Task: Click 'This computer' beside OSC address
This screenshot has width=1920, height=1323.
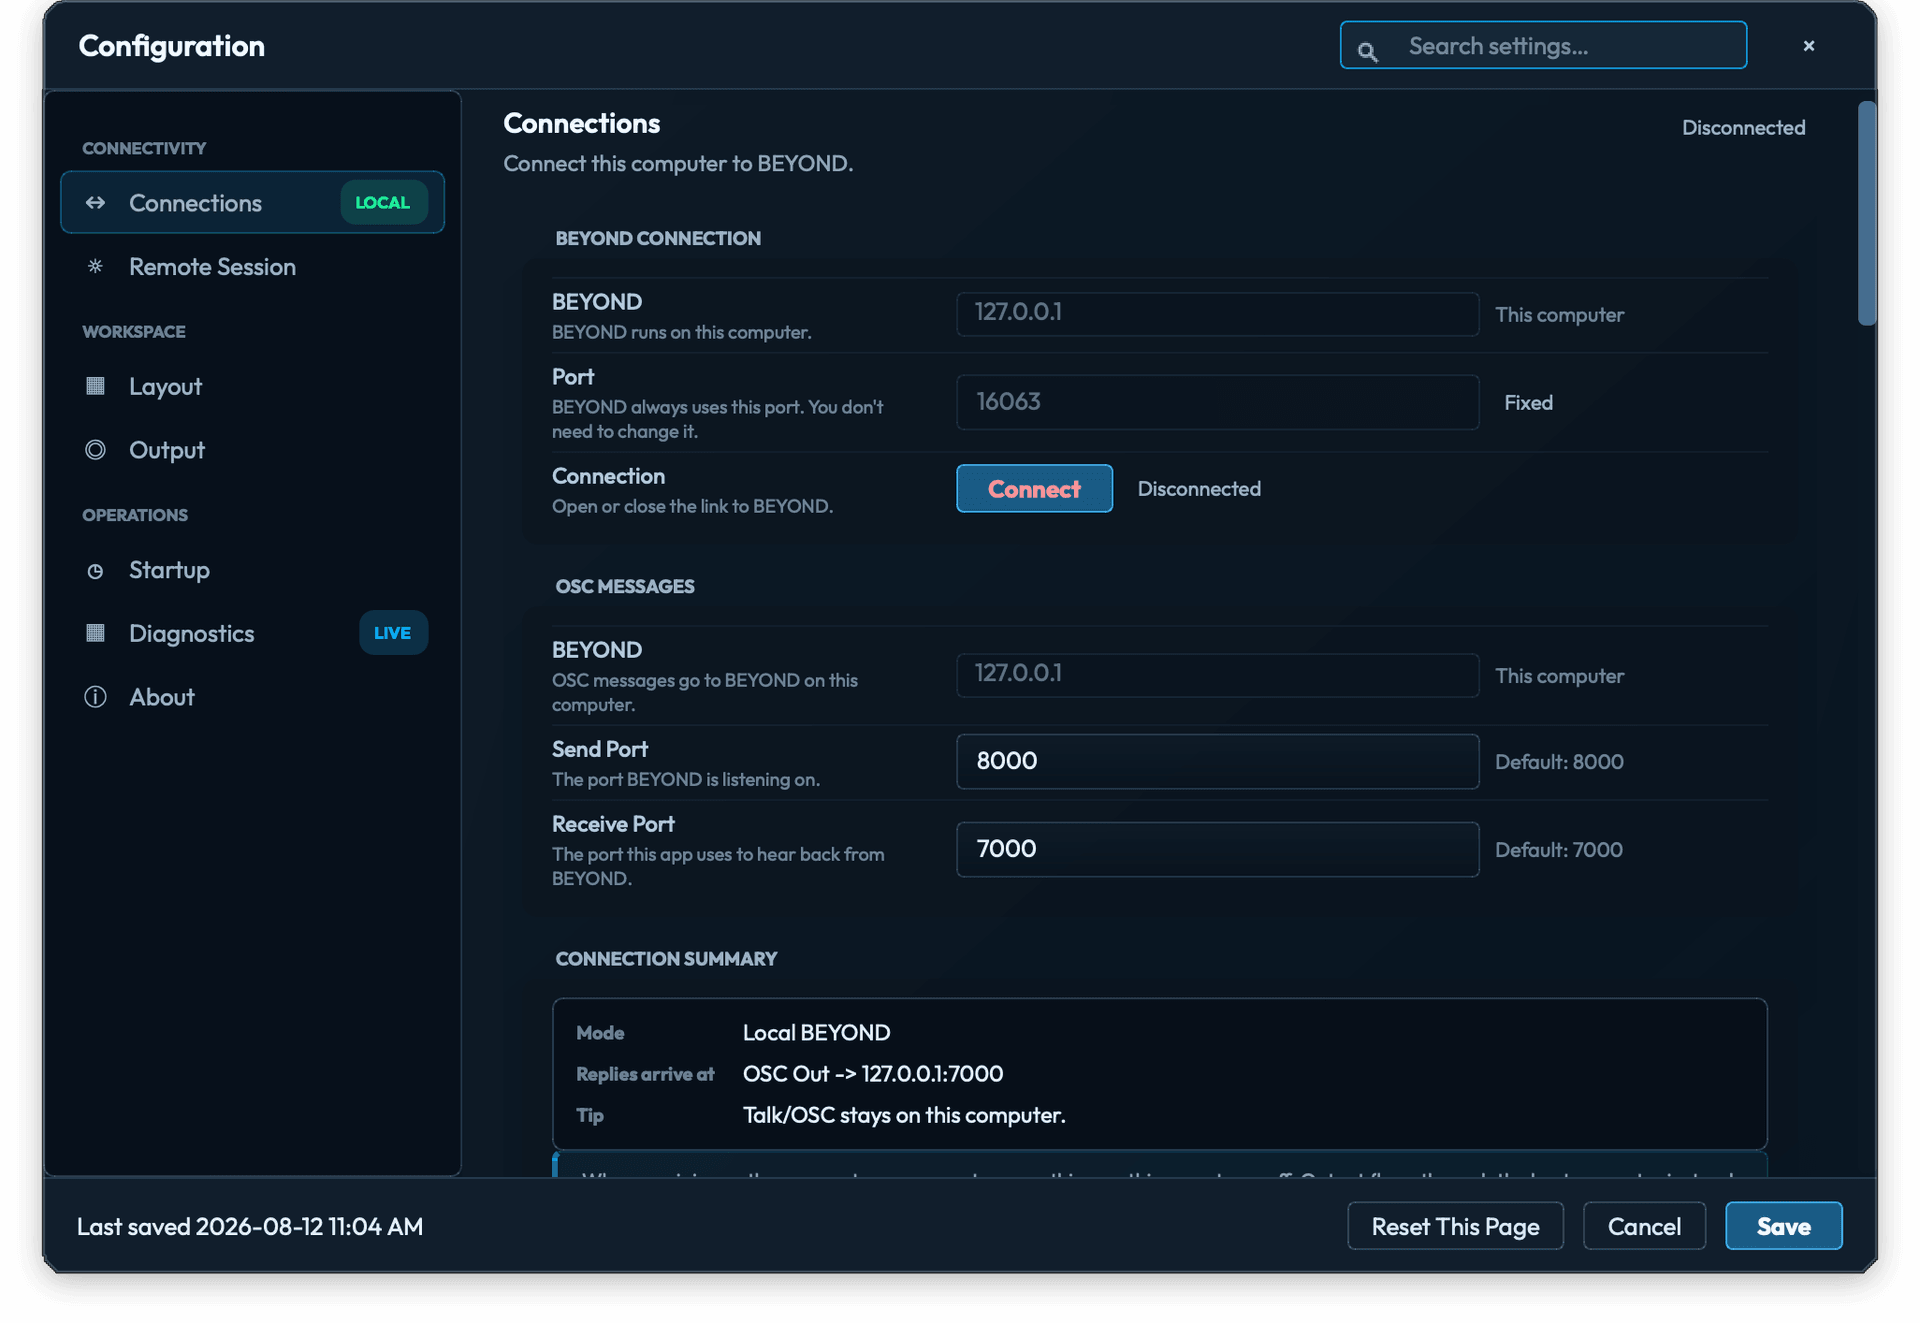Action: [x=1559, y=676]
